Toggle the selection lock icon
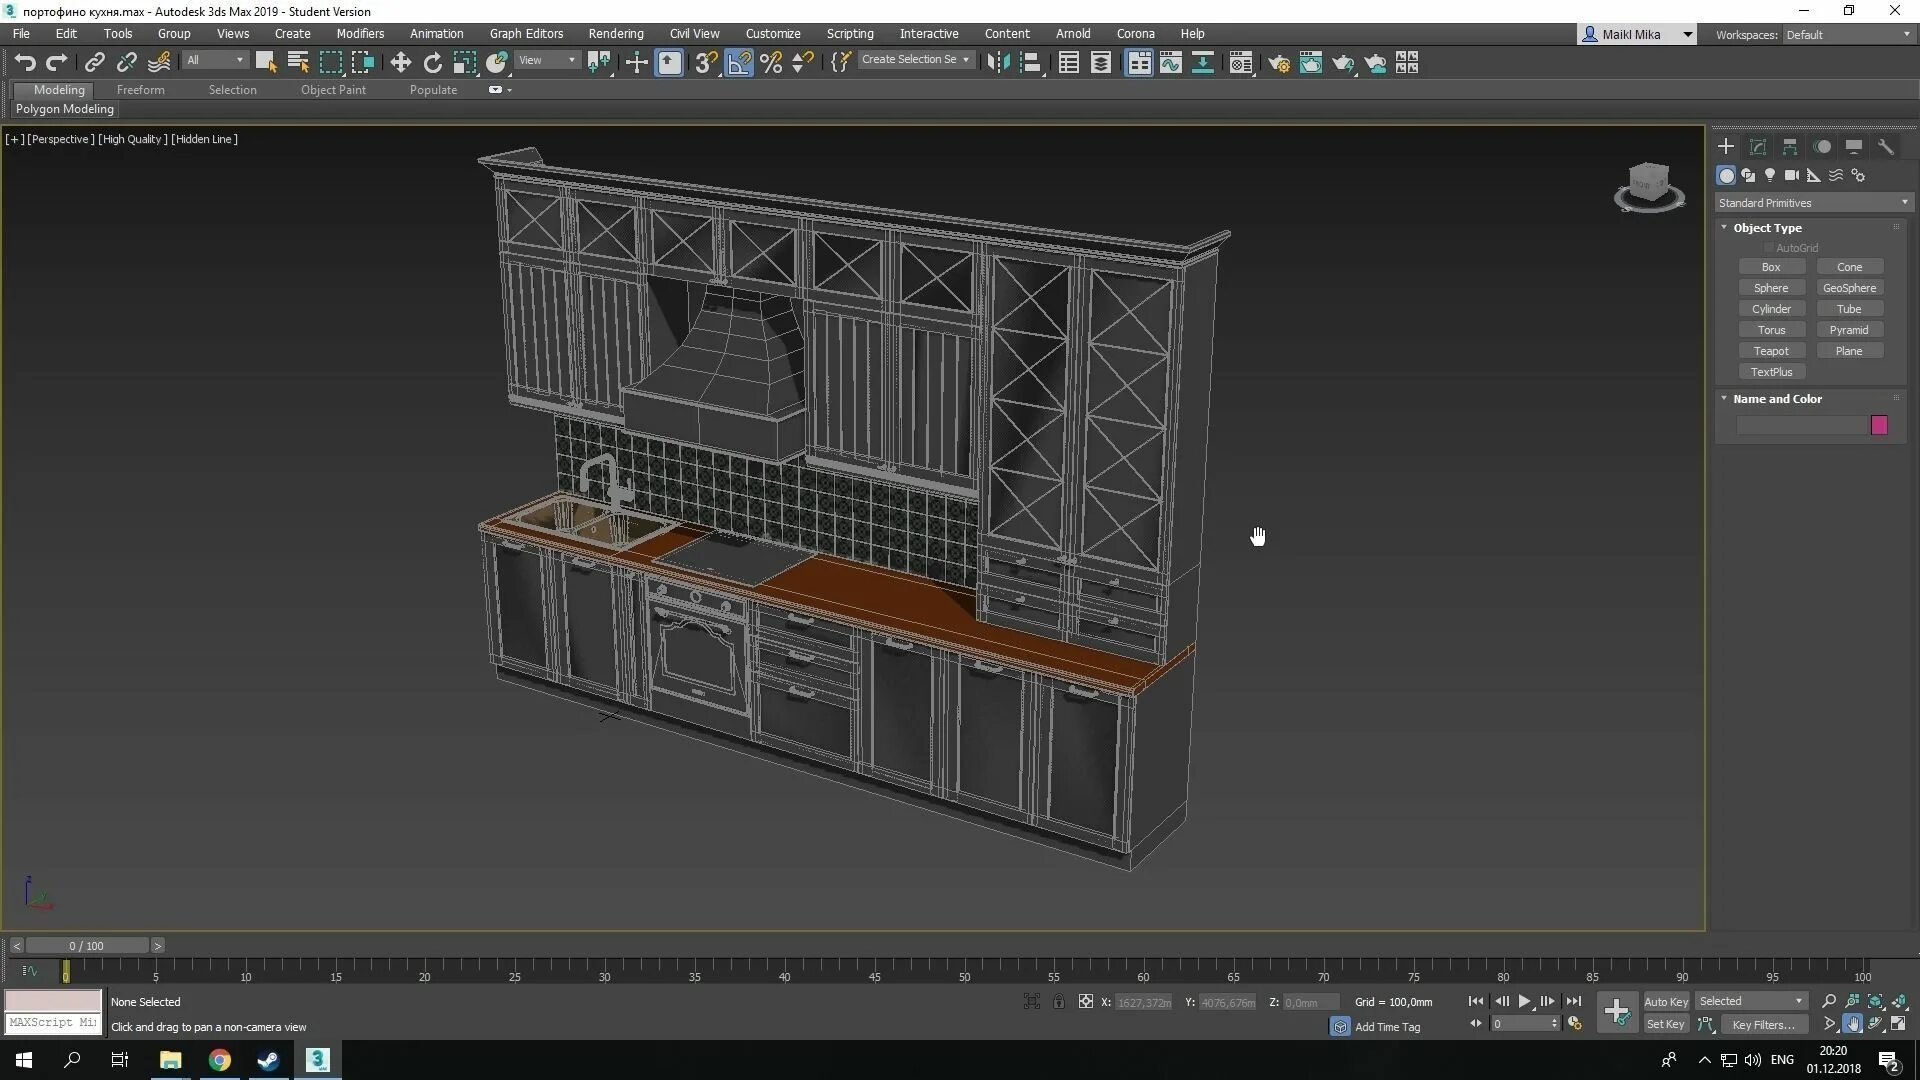Image resolution: width=1920 pixels, height=1080 pixels. pos(1058,1001)
